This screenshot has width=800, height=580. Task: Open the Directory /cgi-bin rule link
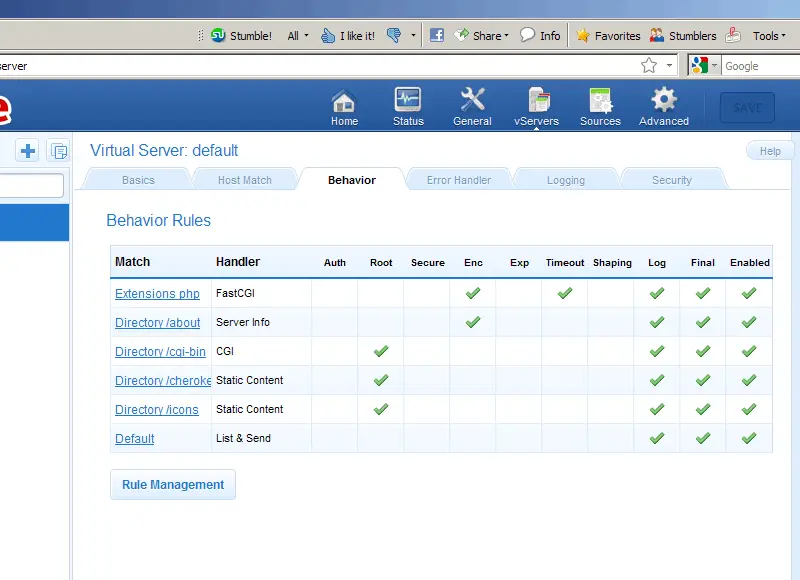[x=160, y=351]
